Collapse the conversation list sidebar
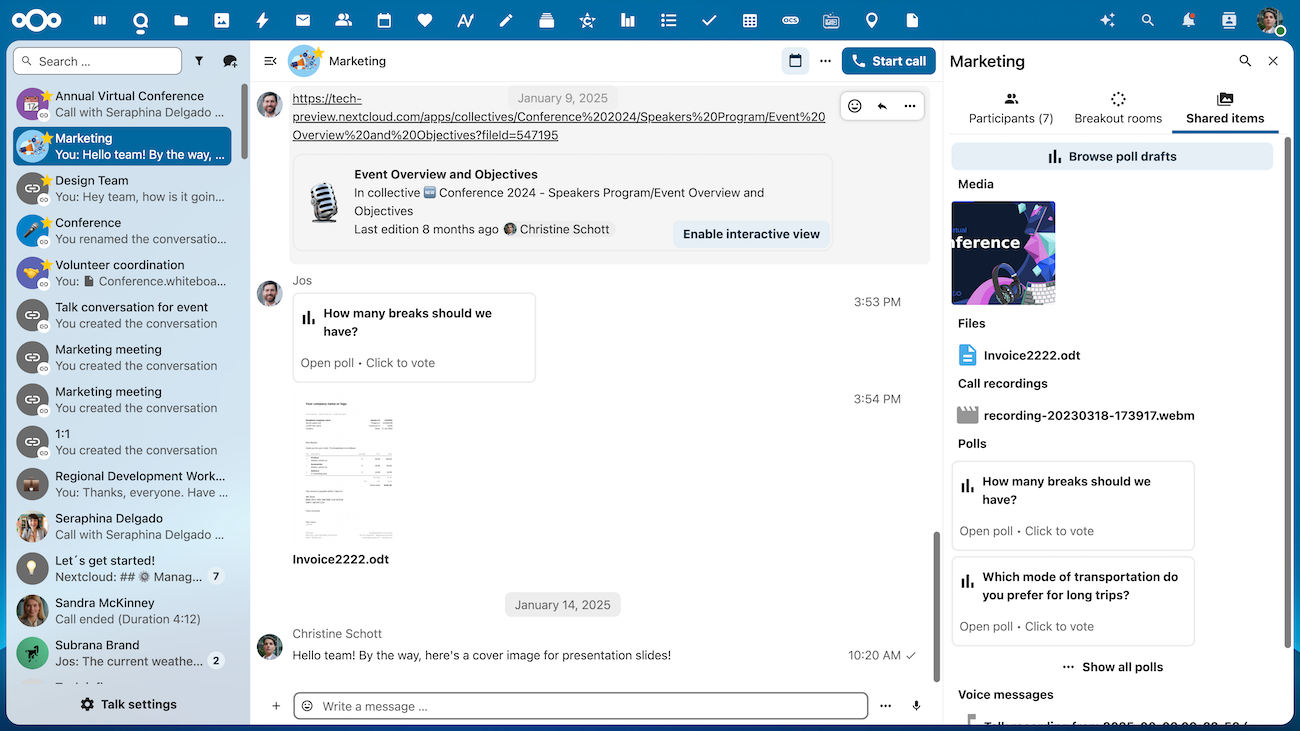Viewport: 1300px width, 731px height. [270, 61]
